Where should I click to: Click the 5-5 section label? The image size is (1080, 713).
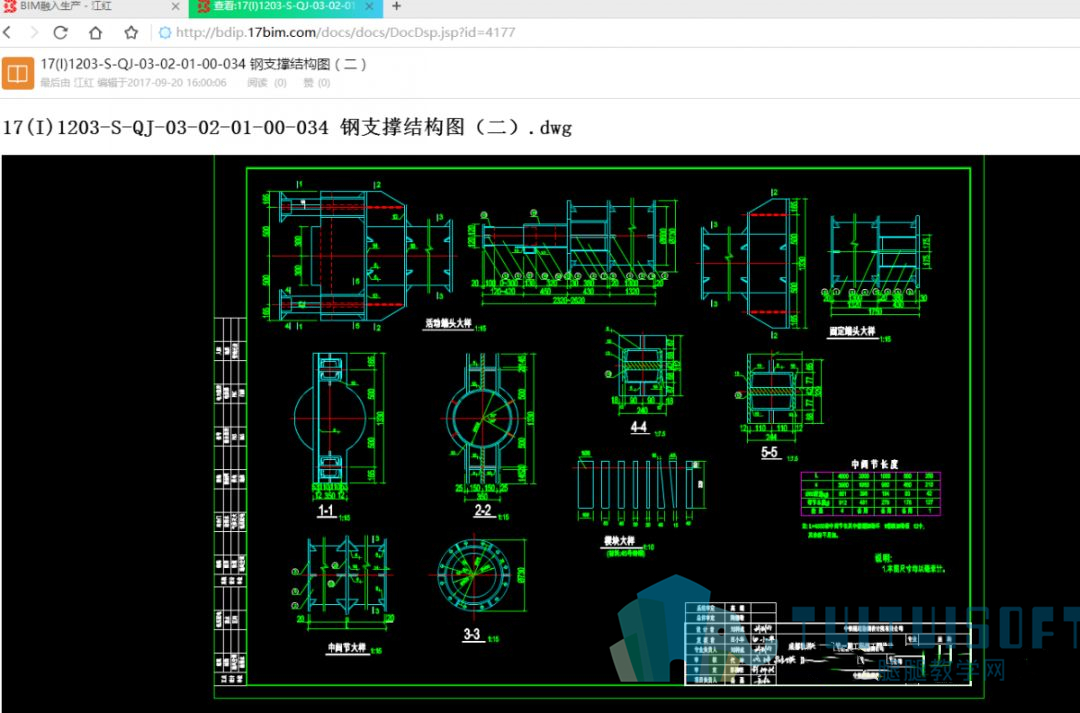click(x=769, y=452)
